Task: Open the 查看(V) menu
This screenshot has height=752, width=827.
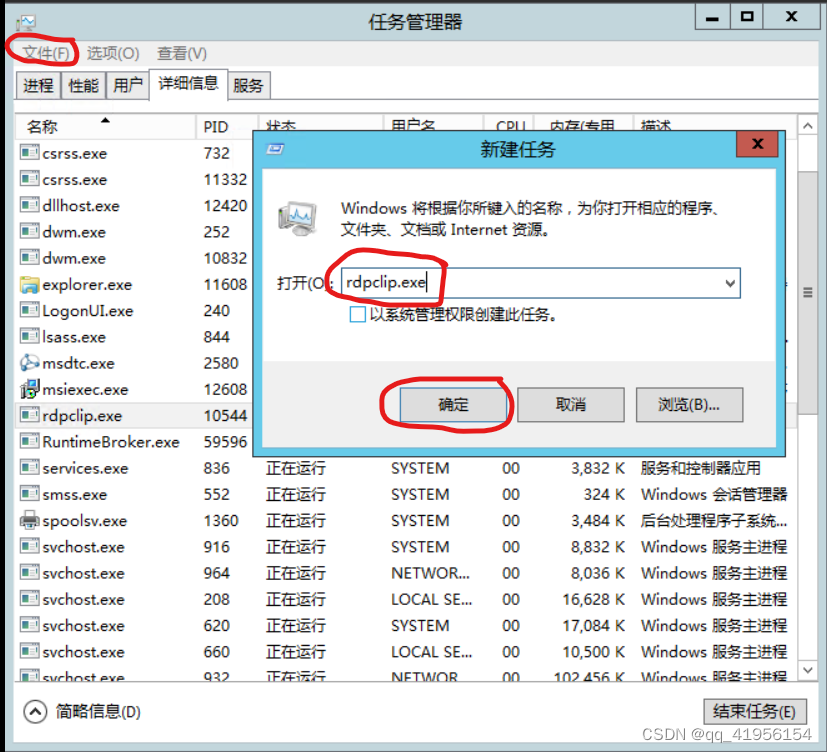Action: click(x=182, y=53)
